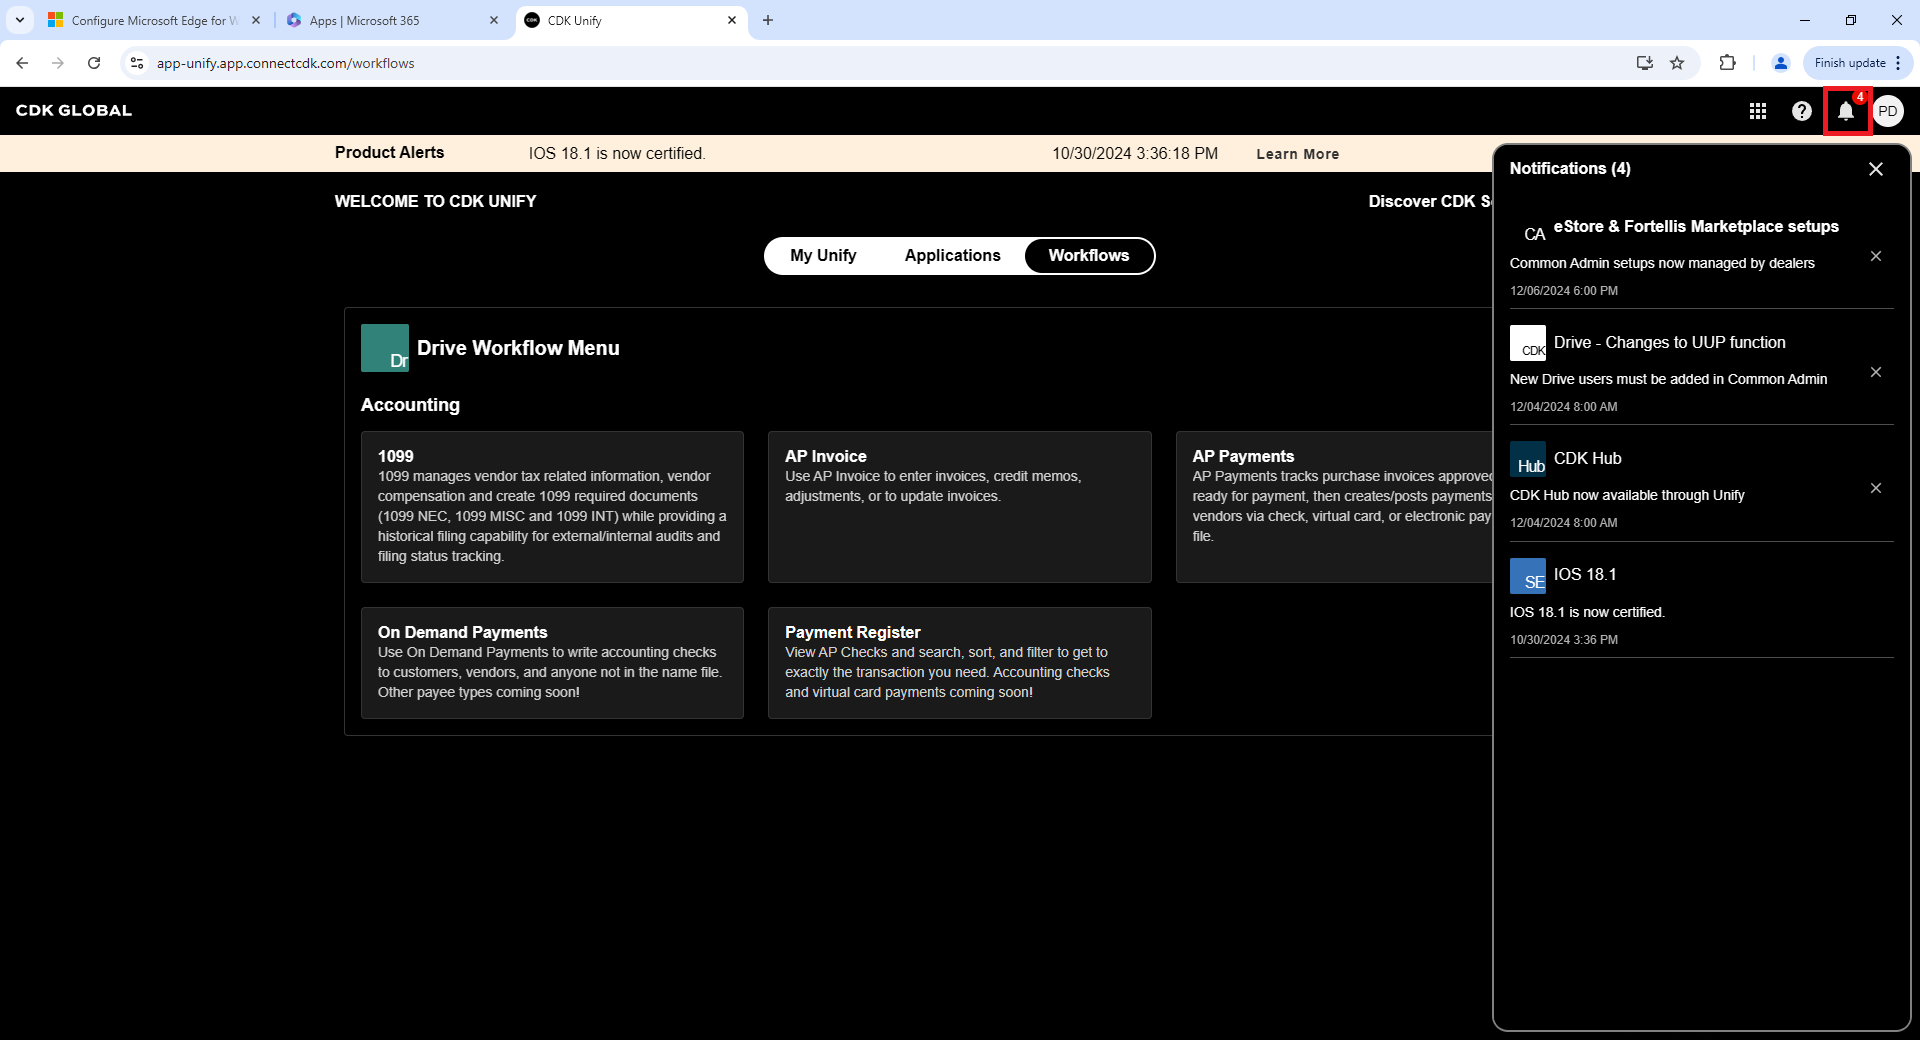Screen dimensions: 1920x1040
Task: Click the IOS 18.1 notification title
Action: (1585, 575)
